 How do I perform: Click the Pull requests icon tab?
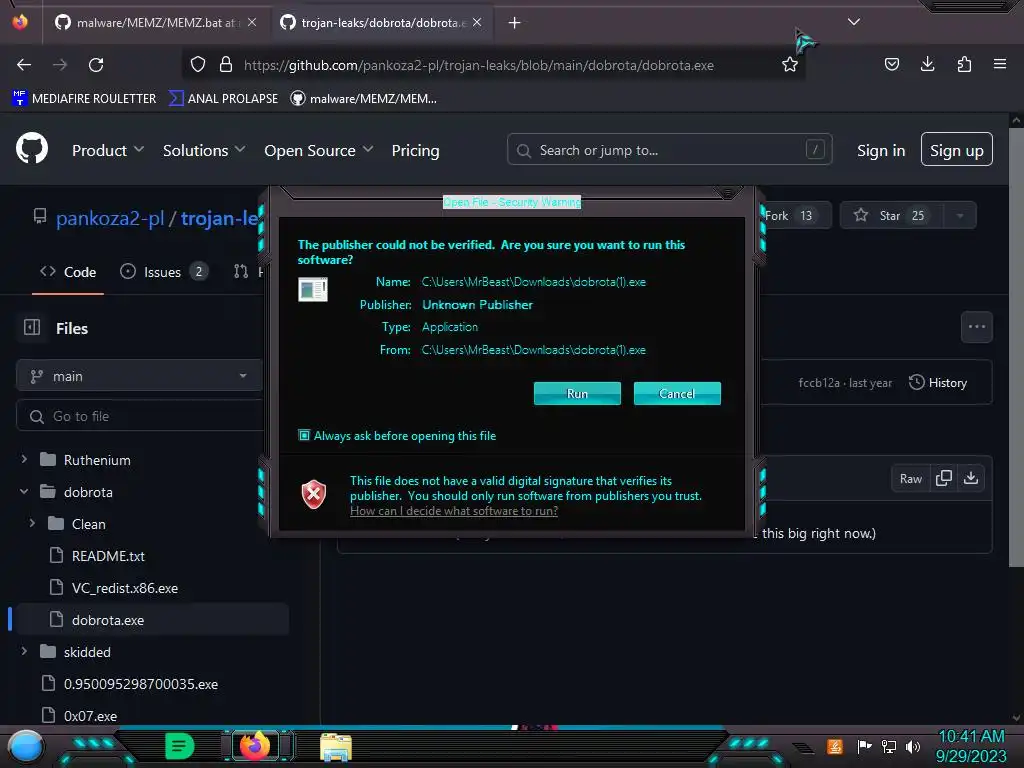point(241,272)
